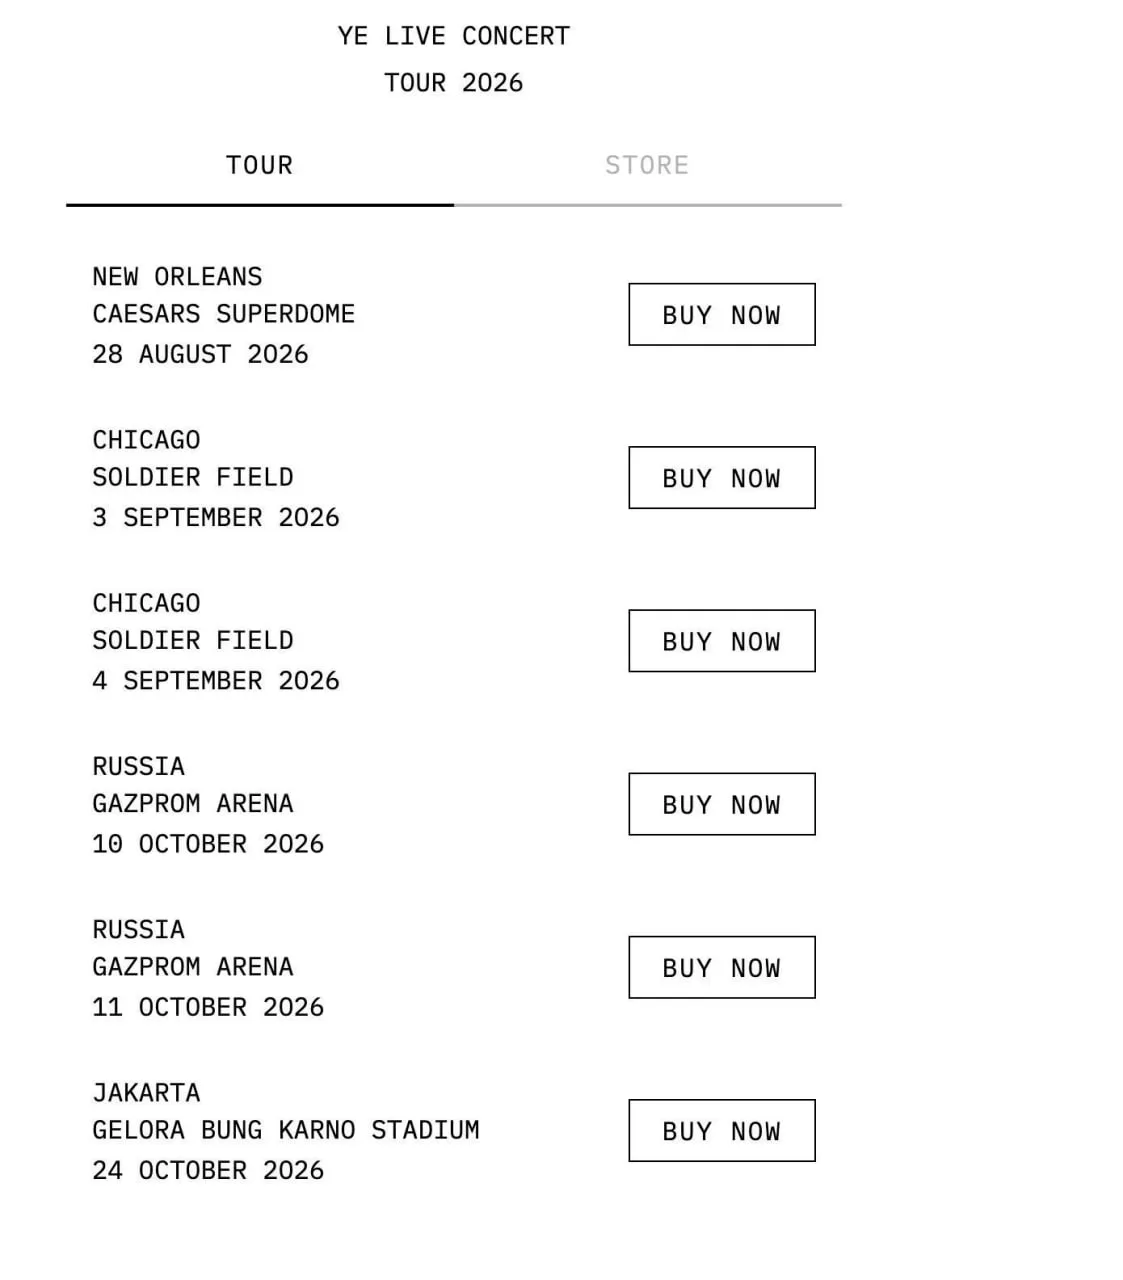Select the TOUR tab
This screenshot has width=1123, height=1280.
click(260, 165)
